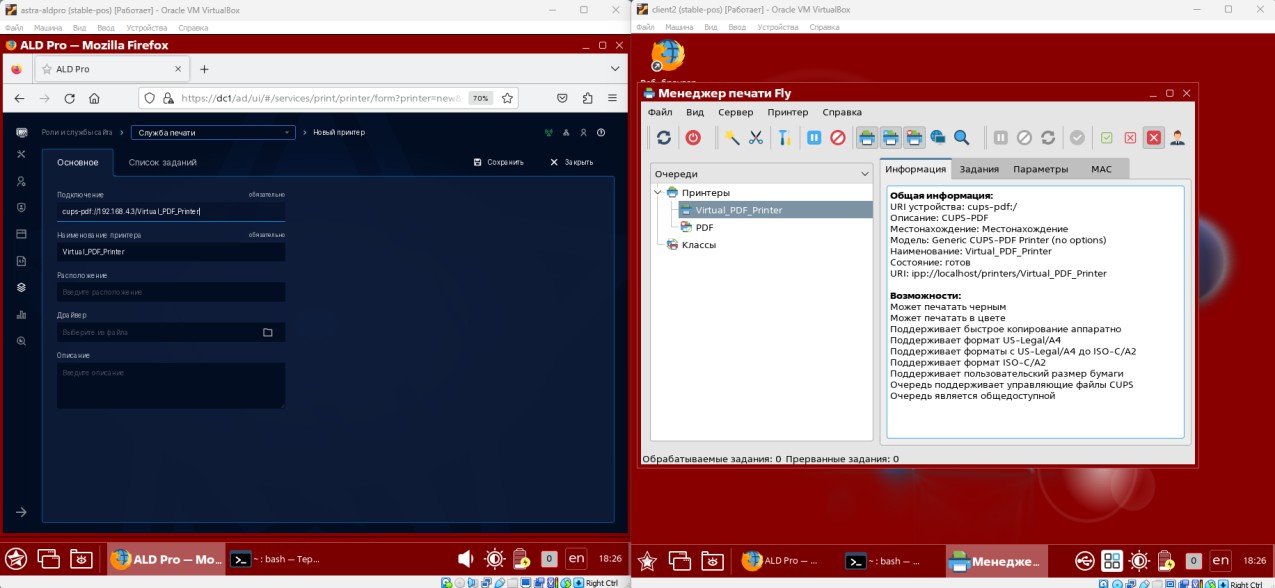Click the wrench tools icon in ALD Pro sidebar

click(22, 154)
